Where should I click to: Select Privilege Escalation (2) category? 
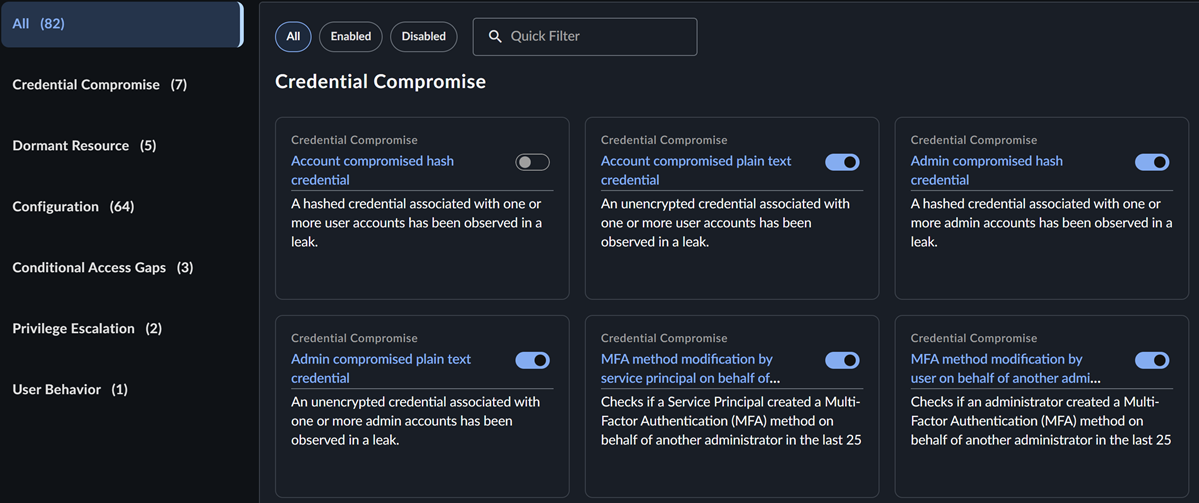(x=86, y=329)
